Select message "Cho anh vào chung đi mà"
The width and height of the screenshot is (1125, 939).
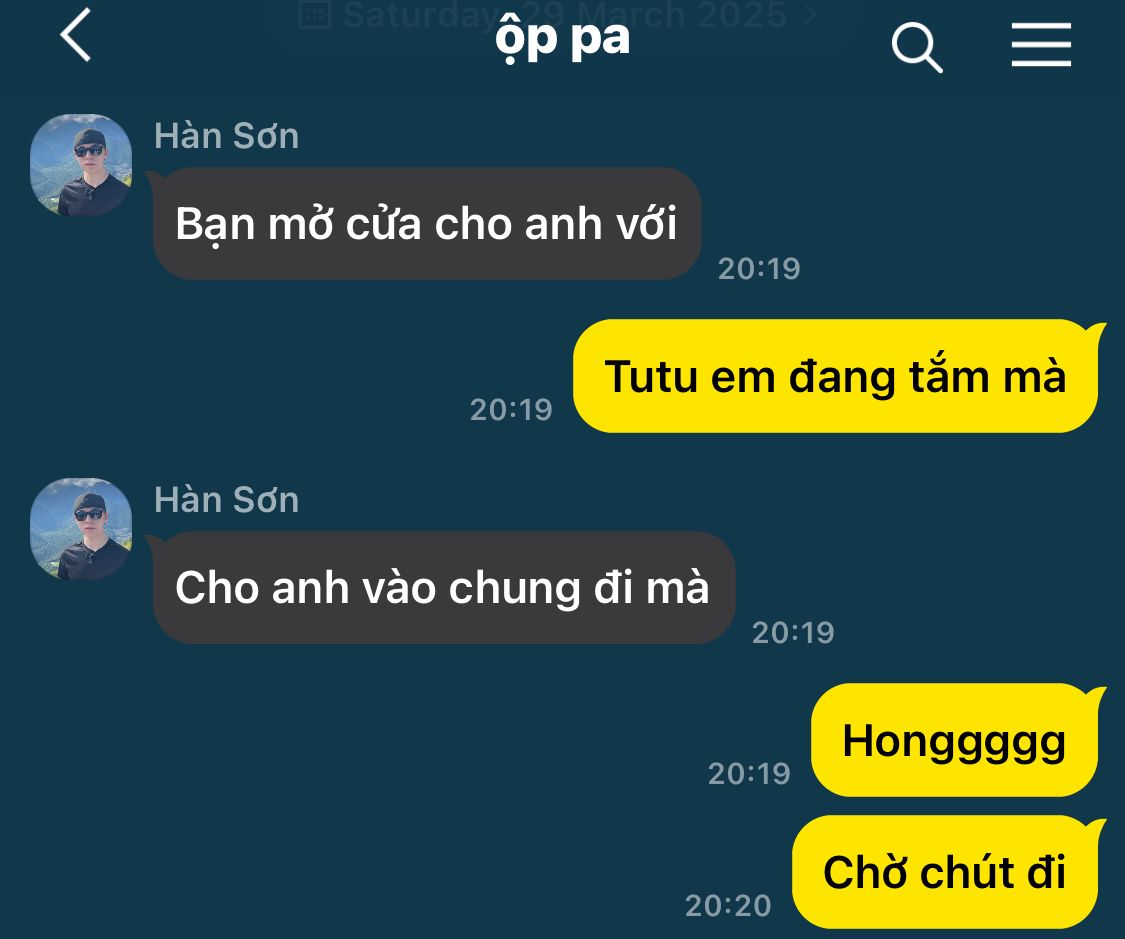click(x=443, y=588)
